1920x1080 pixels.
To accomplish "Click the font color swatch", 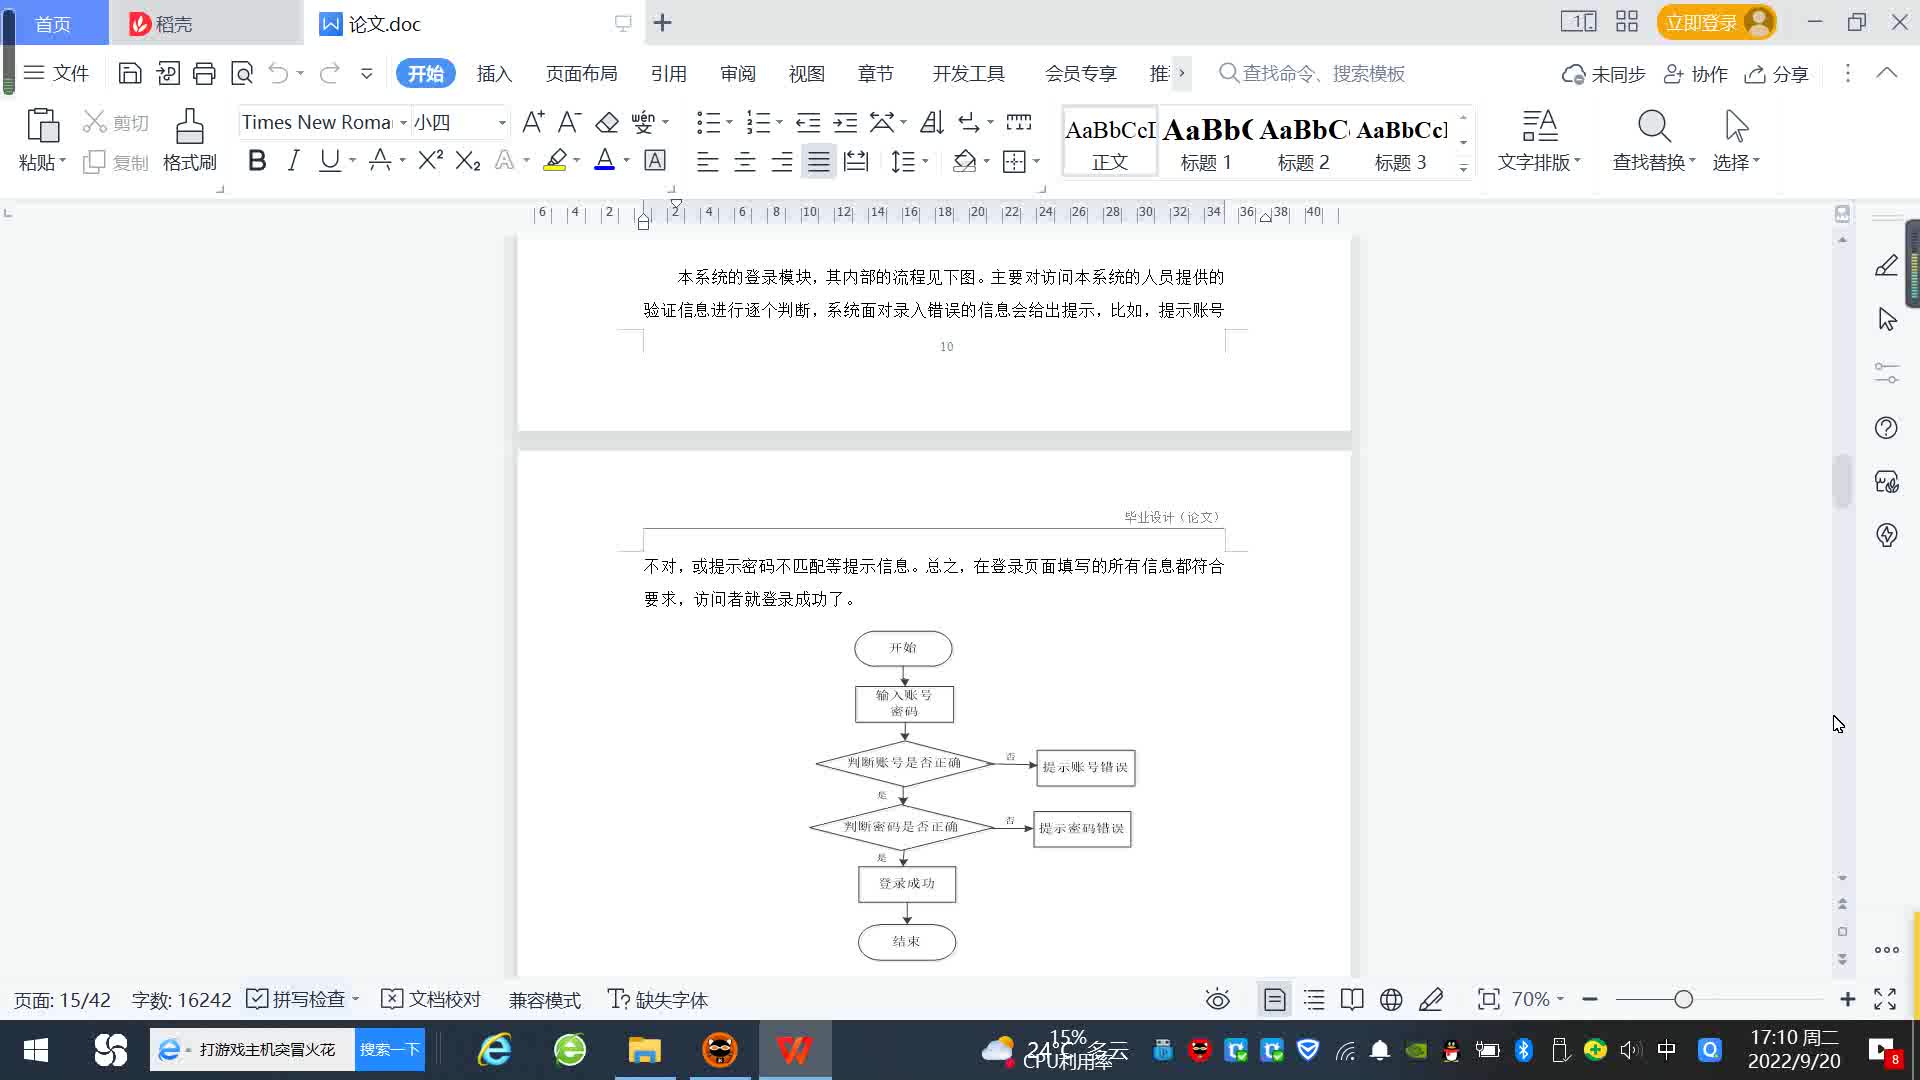I will tap(604, 160).
